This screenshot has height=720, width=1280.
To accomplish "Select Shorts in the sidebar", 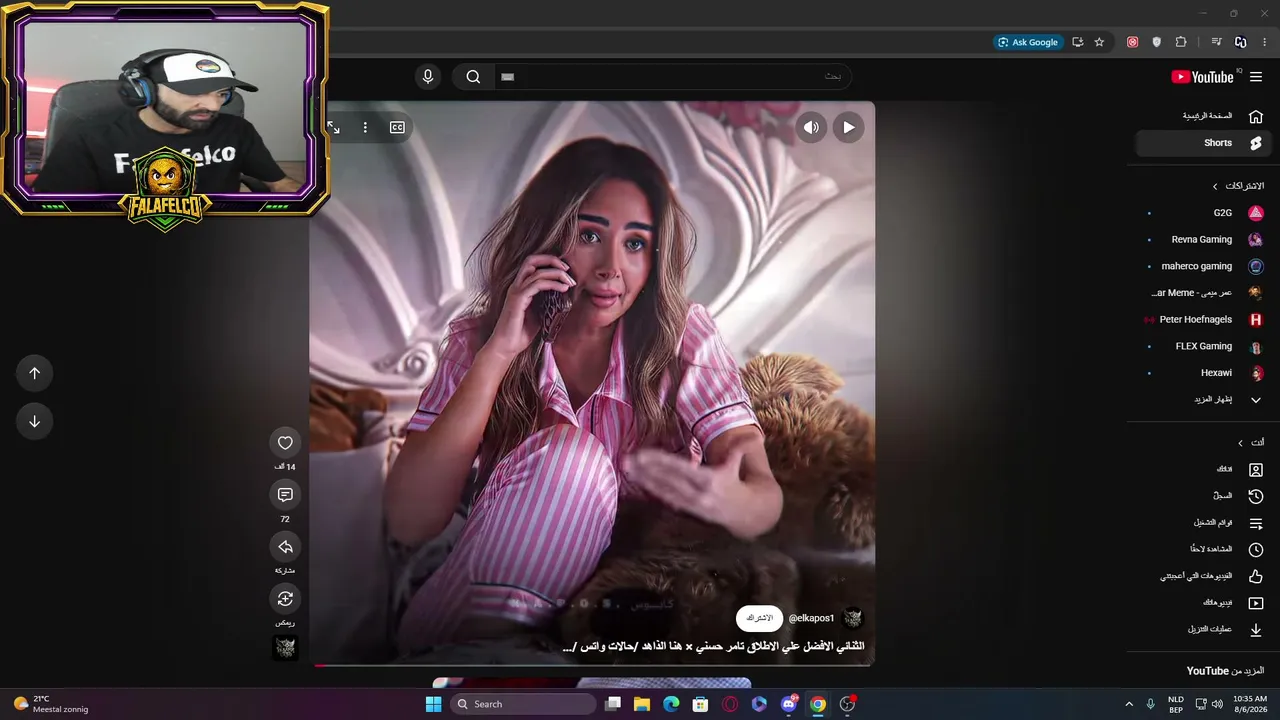I will [1203, 143].
